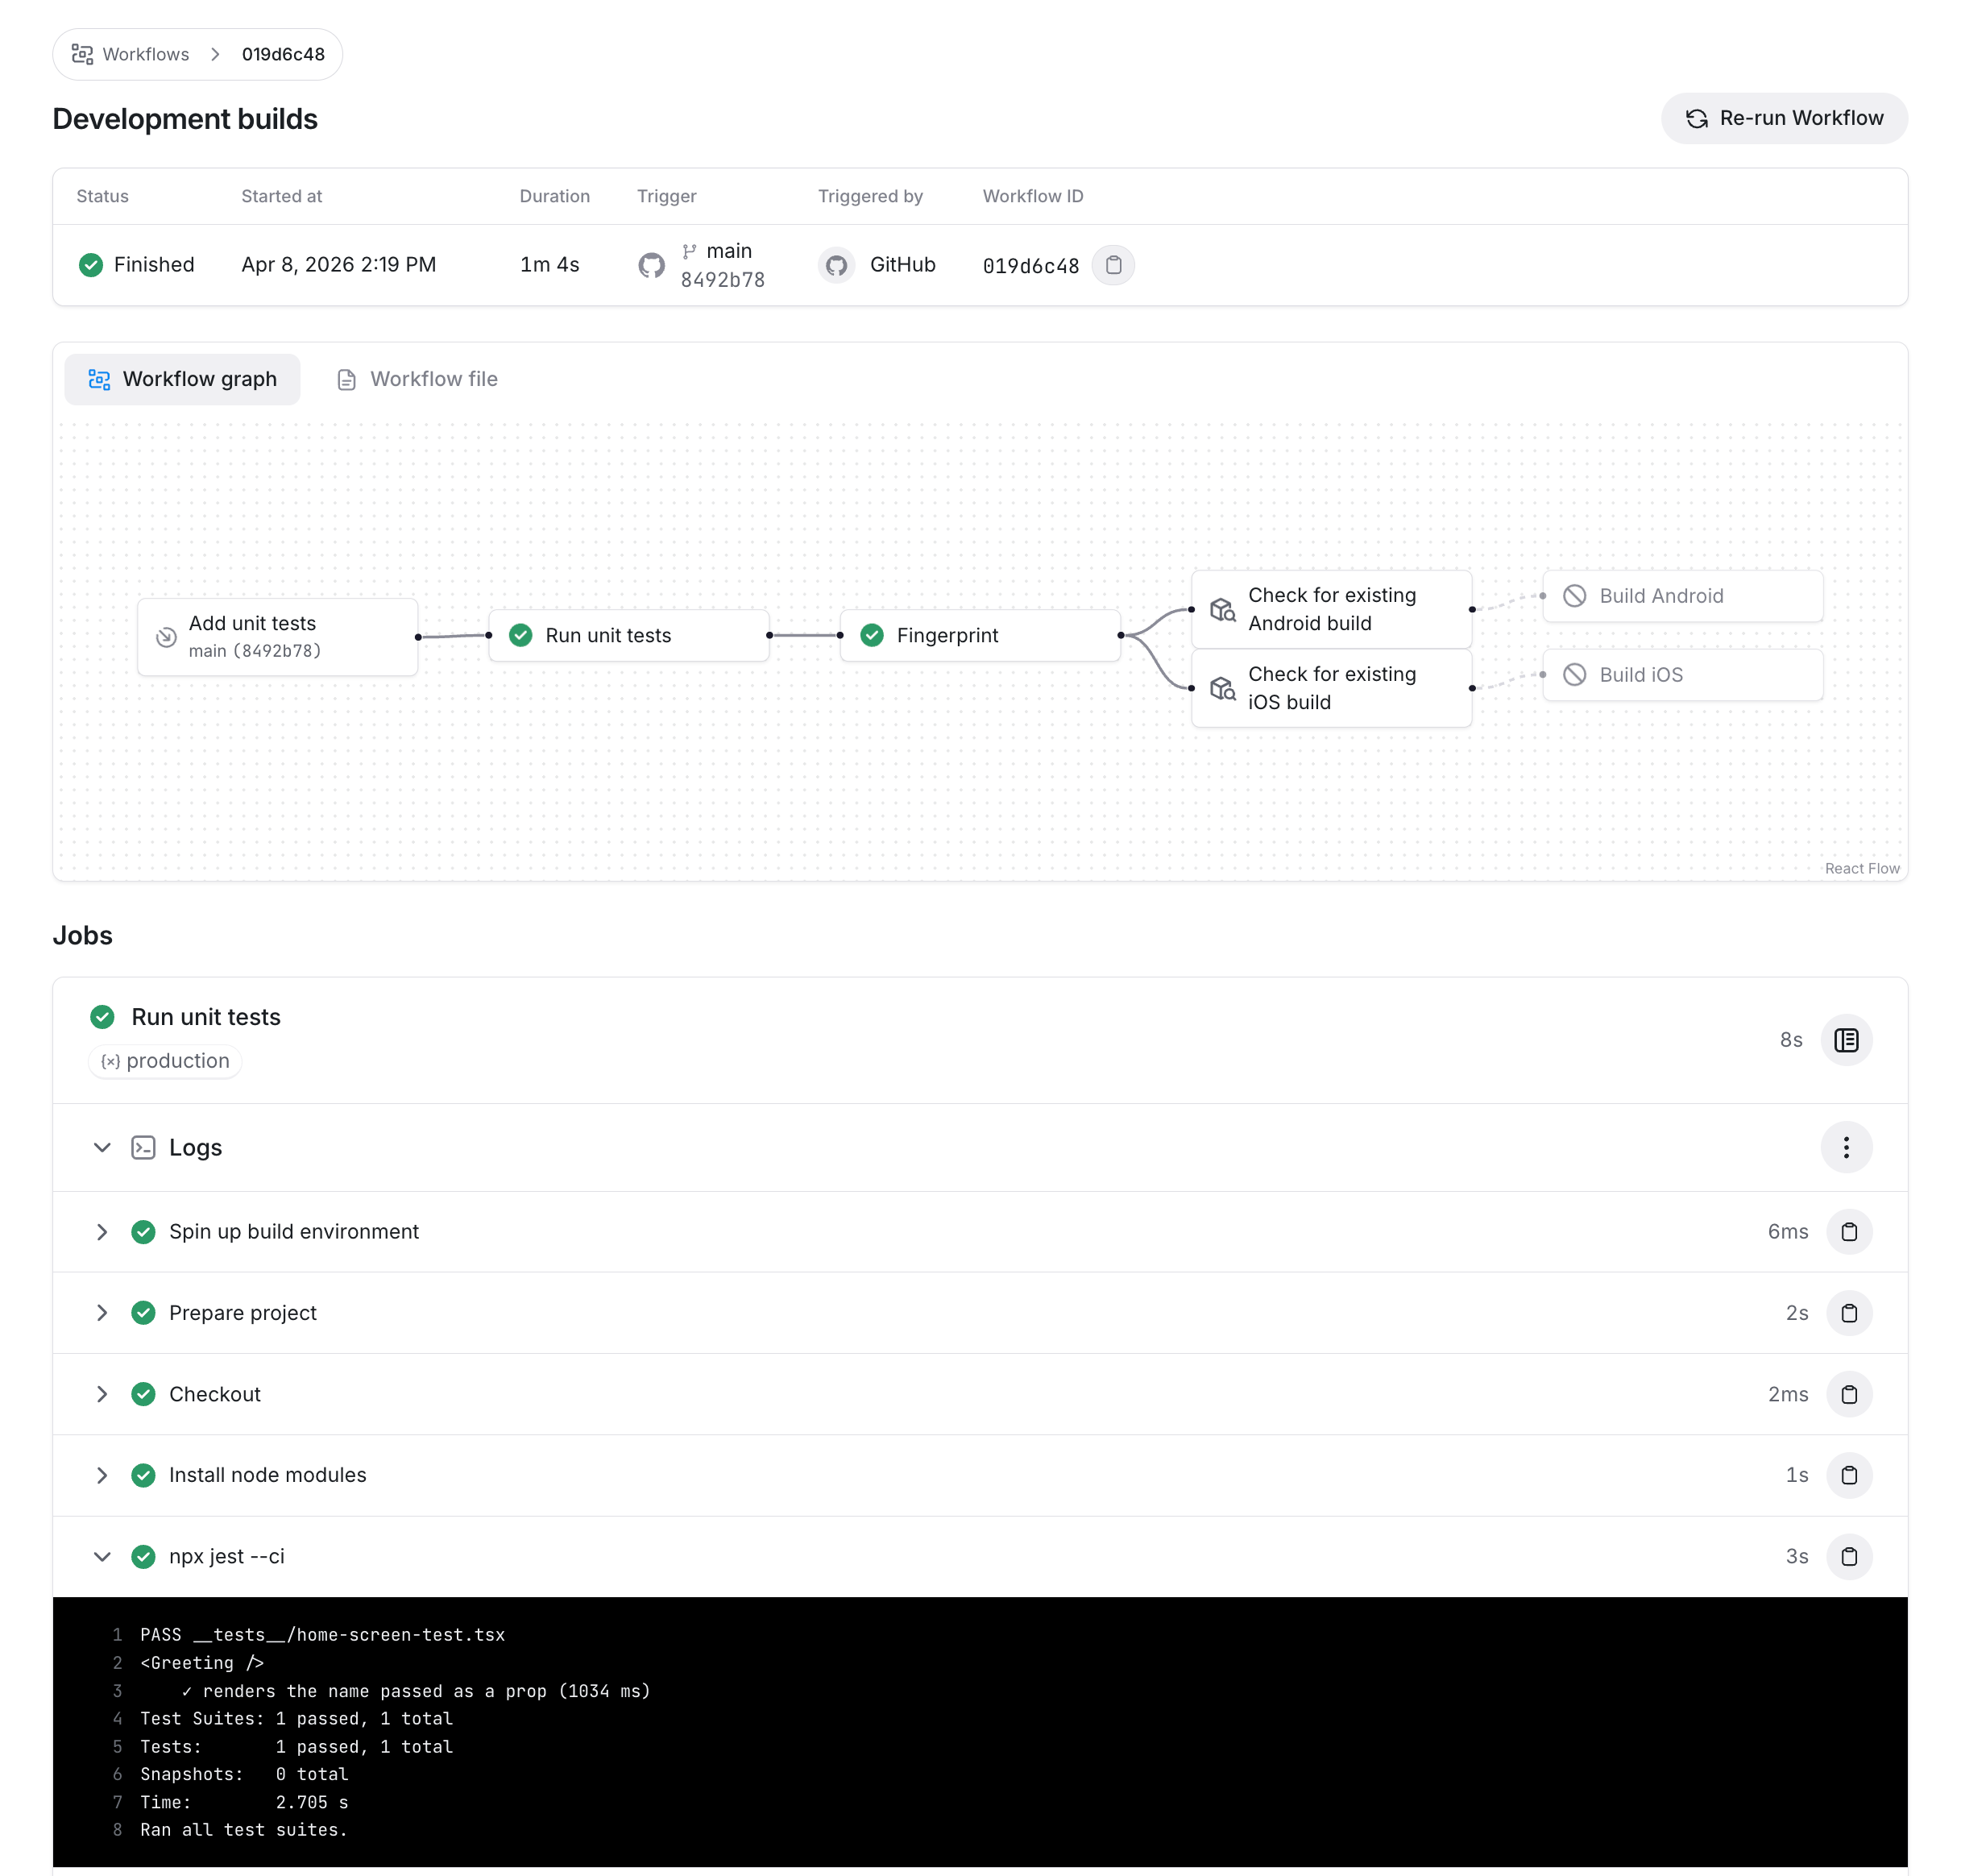Select Check for existing Android build node

1330,609
